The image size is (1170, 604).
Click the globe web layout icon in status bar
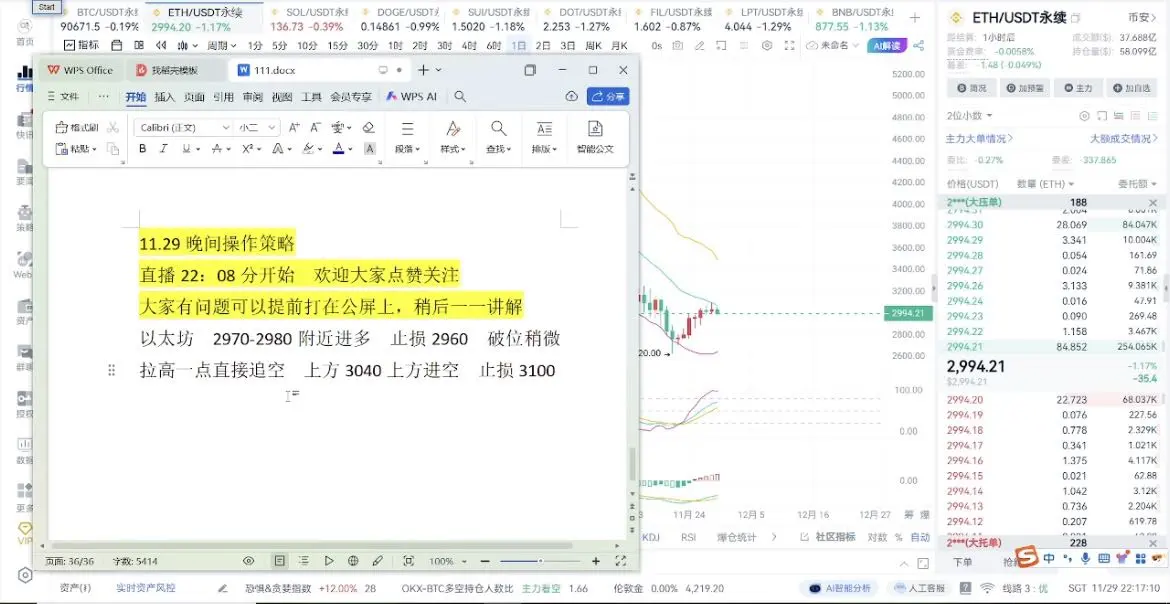point(353,561)
